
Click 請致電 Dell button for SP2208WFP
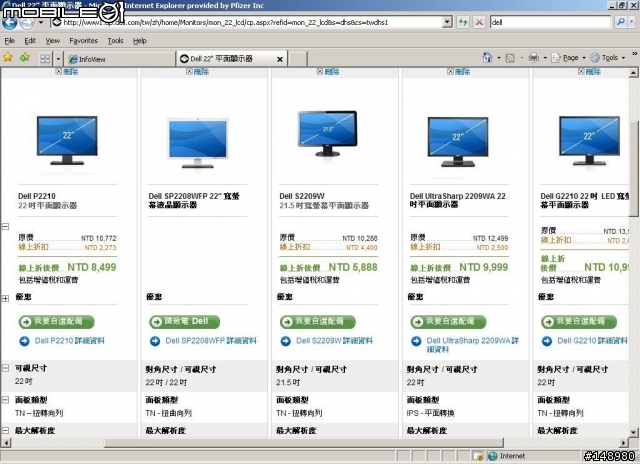pos(184,322)
